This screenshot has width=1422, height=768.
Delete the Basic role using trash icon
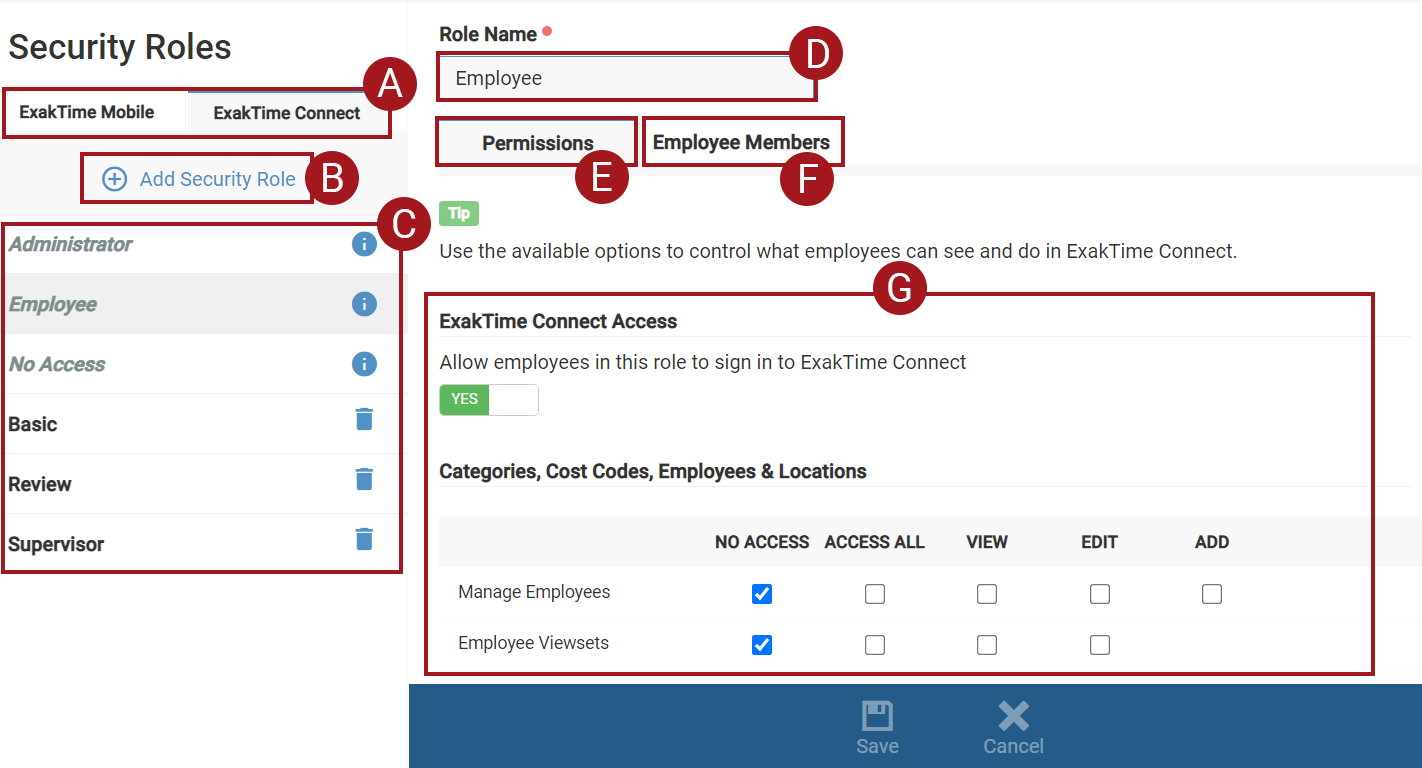[364, 419]
